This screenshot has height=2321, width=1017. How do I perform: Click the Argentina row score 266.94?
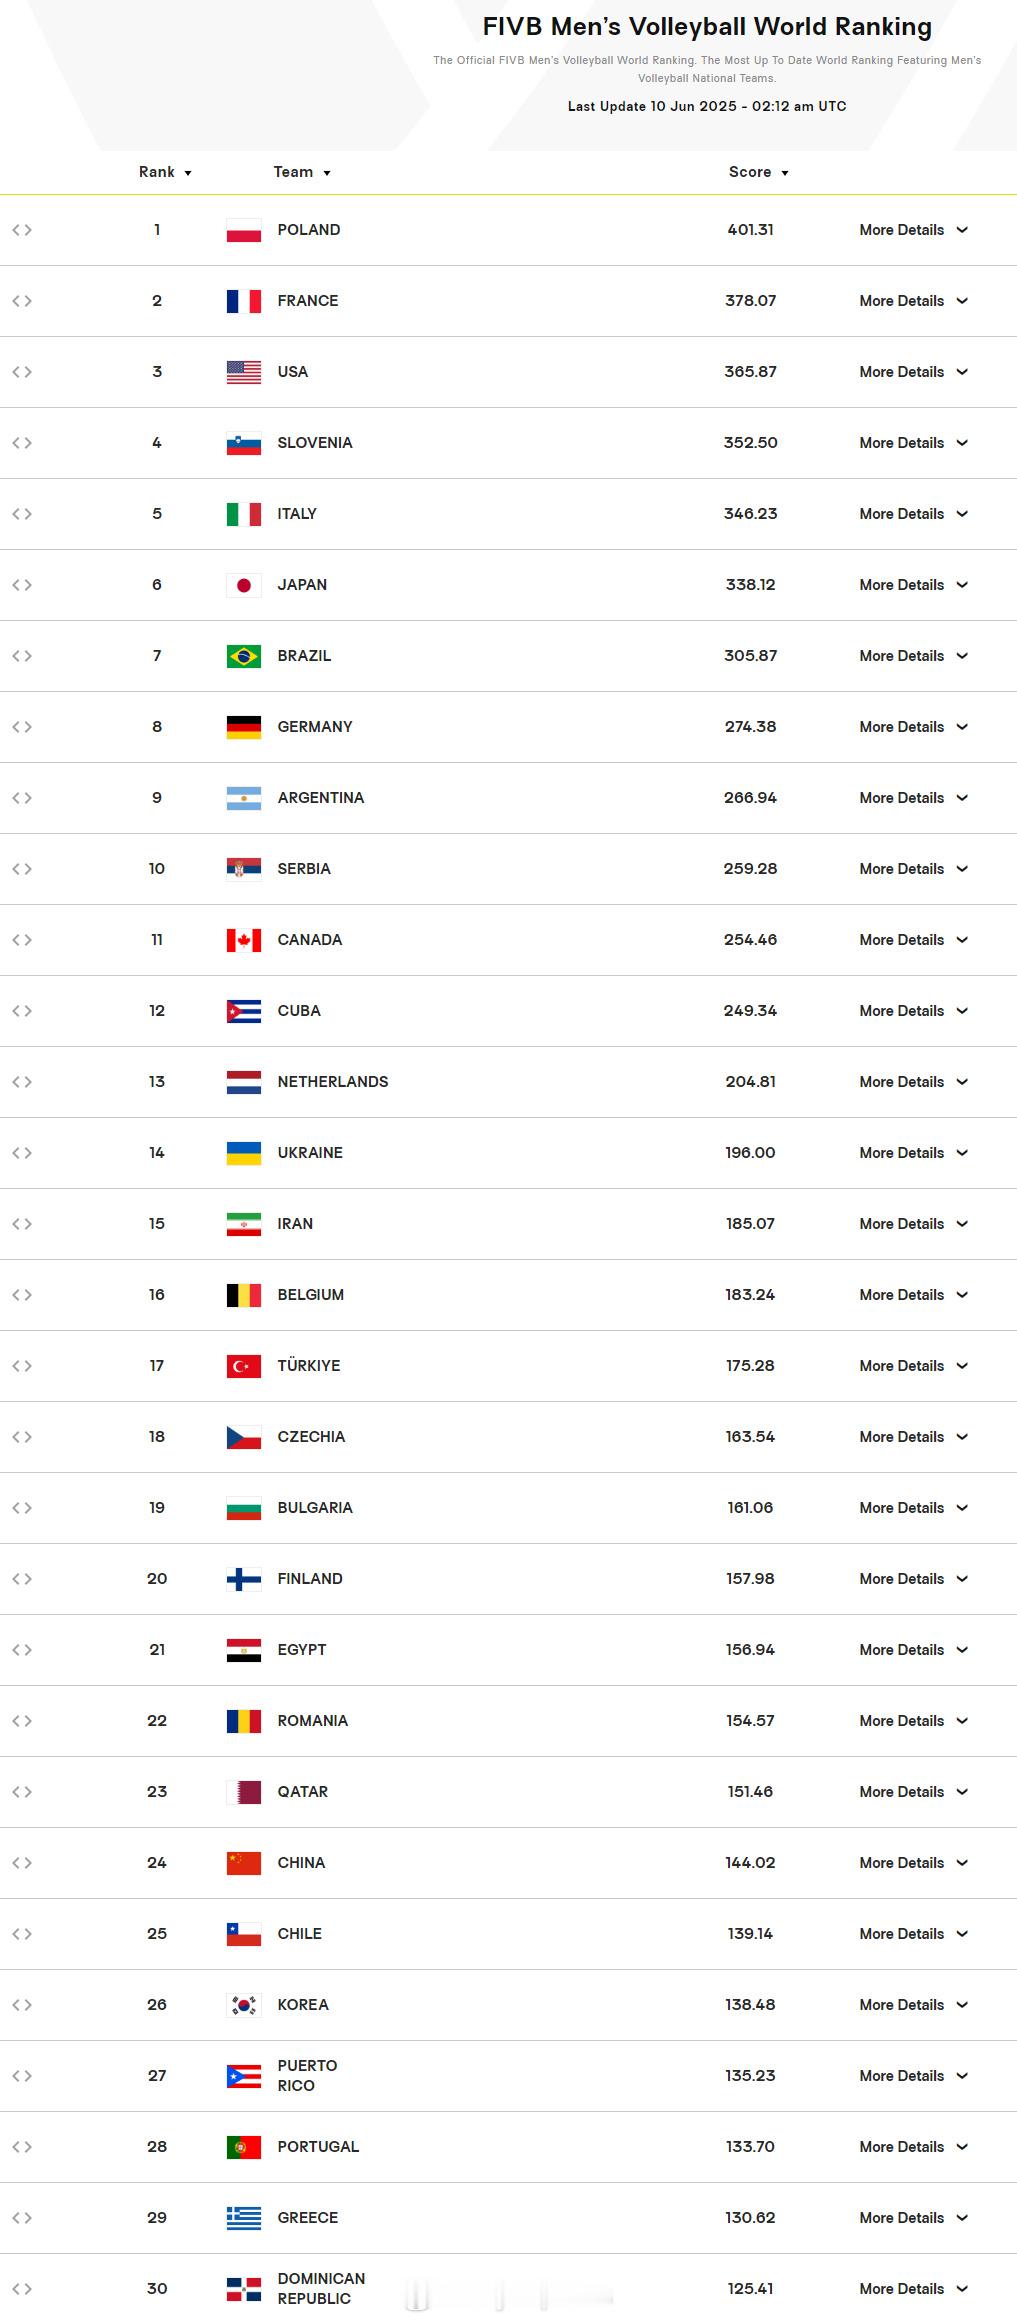[750, 798]
